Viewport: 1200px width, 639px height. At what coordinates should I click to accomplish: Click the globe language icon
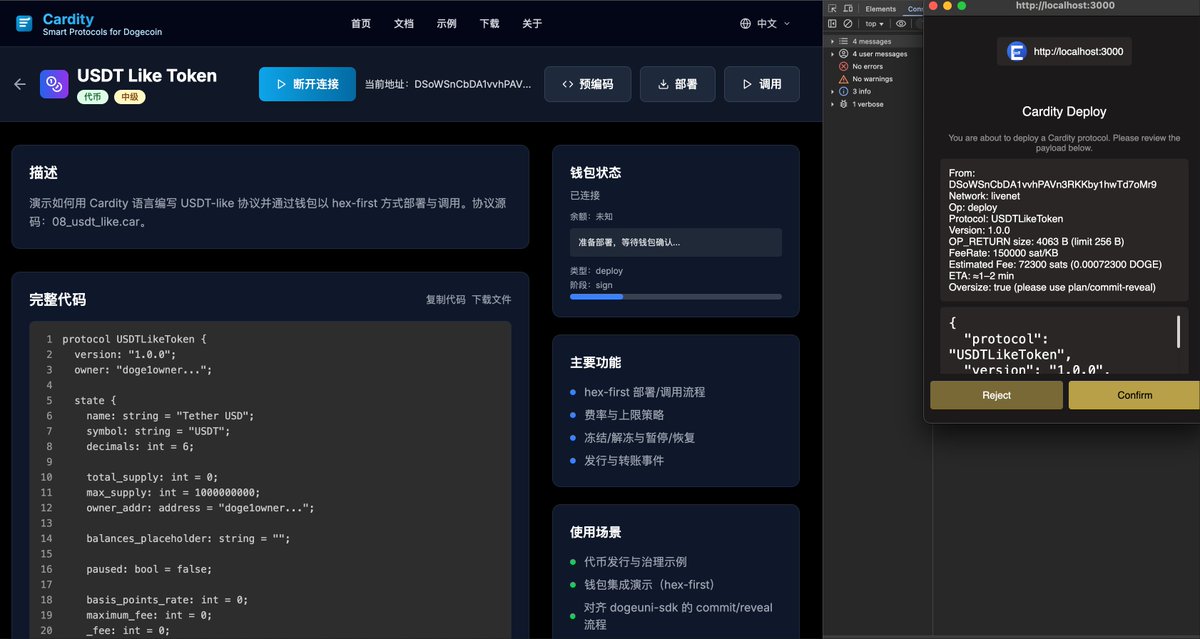[x=745, y=23]
